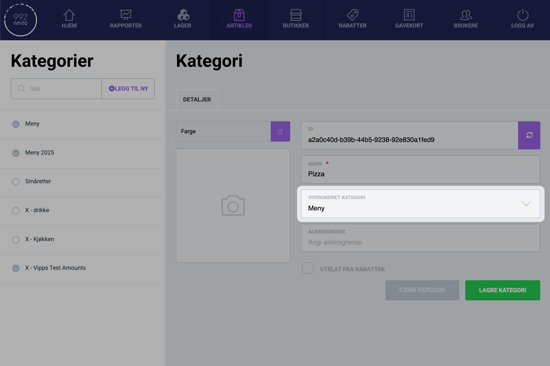The image size is (550, 366).
Task: Switch to the Detaljer tab
Action: pyautogui.click(x=197, y=100)
